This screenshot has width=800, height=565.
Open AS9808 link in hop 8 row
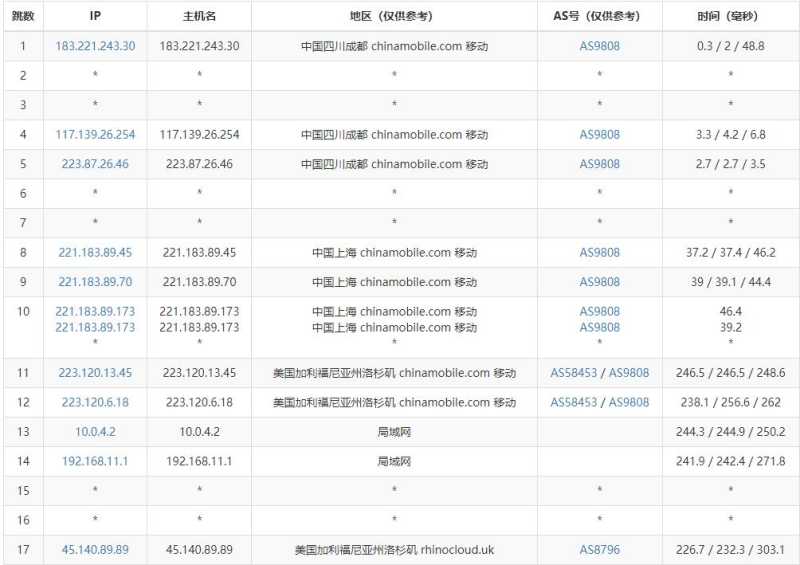pos(599,253)
